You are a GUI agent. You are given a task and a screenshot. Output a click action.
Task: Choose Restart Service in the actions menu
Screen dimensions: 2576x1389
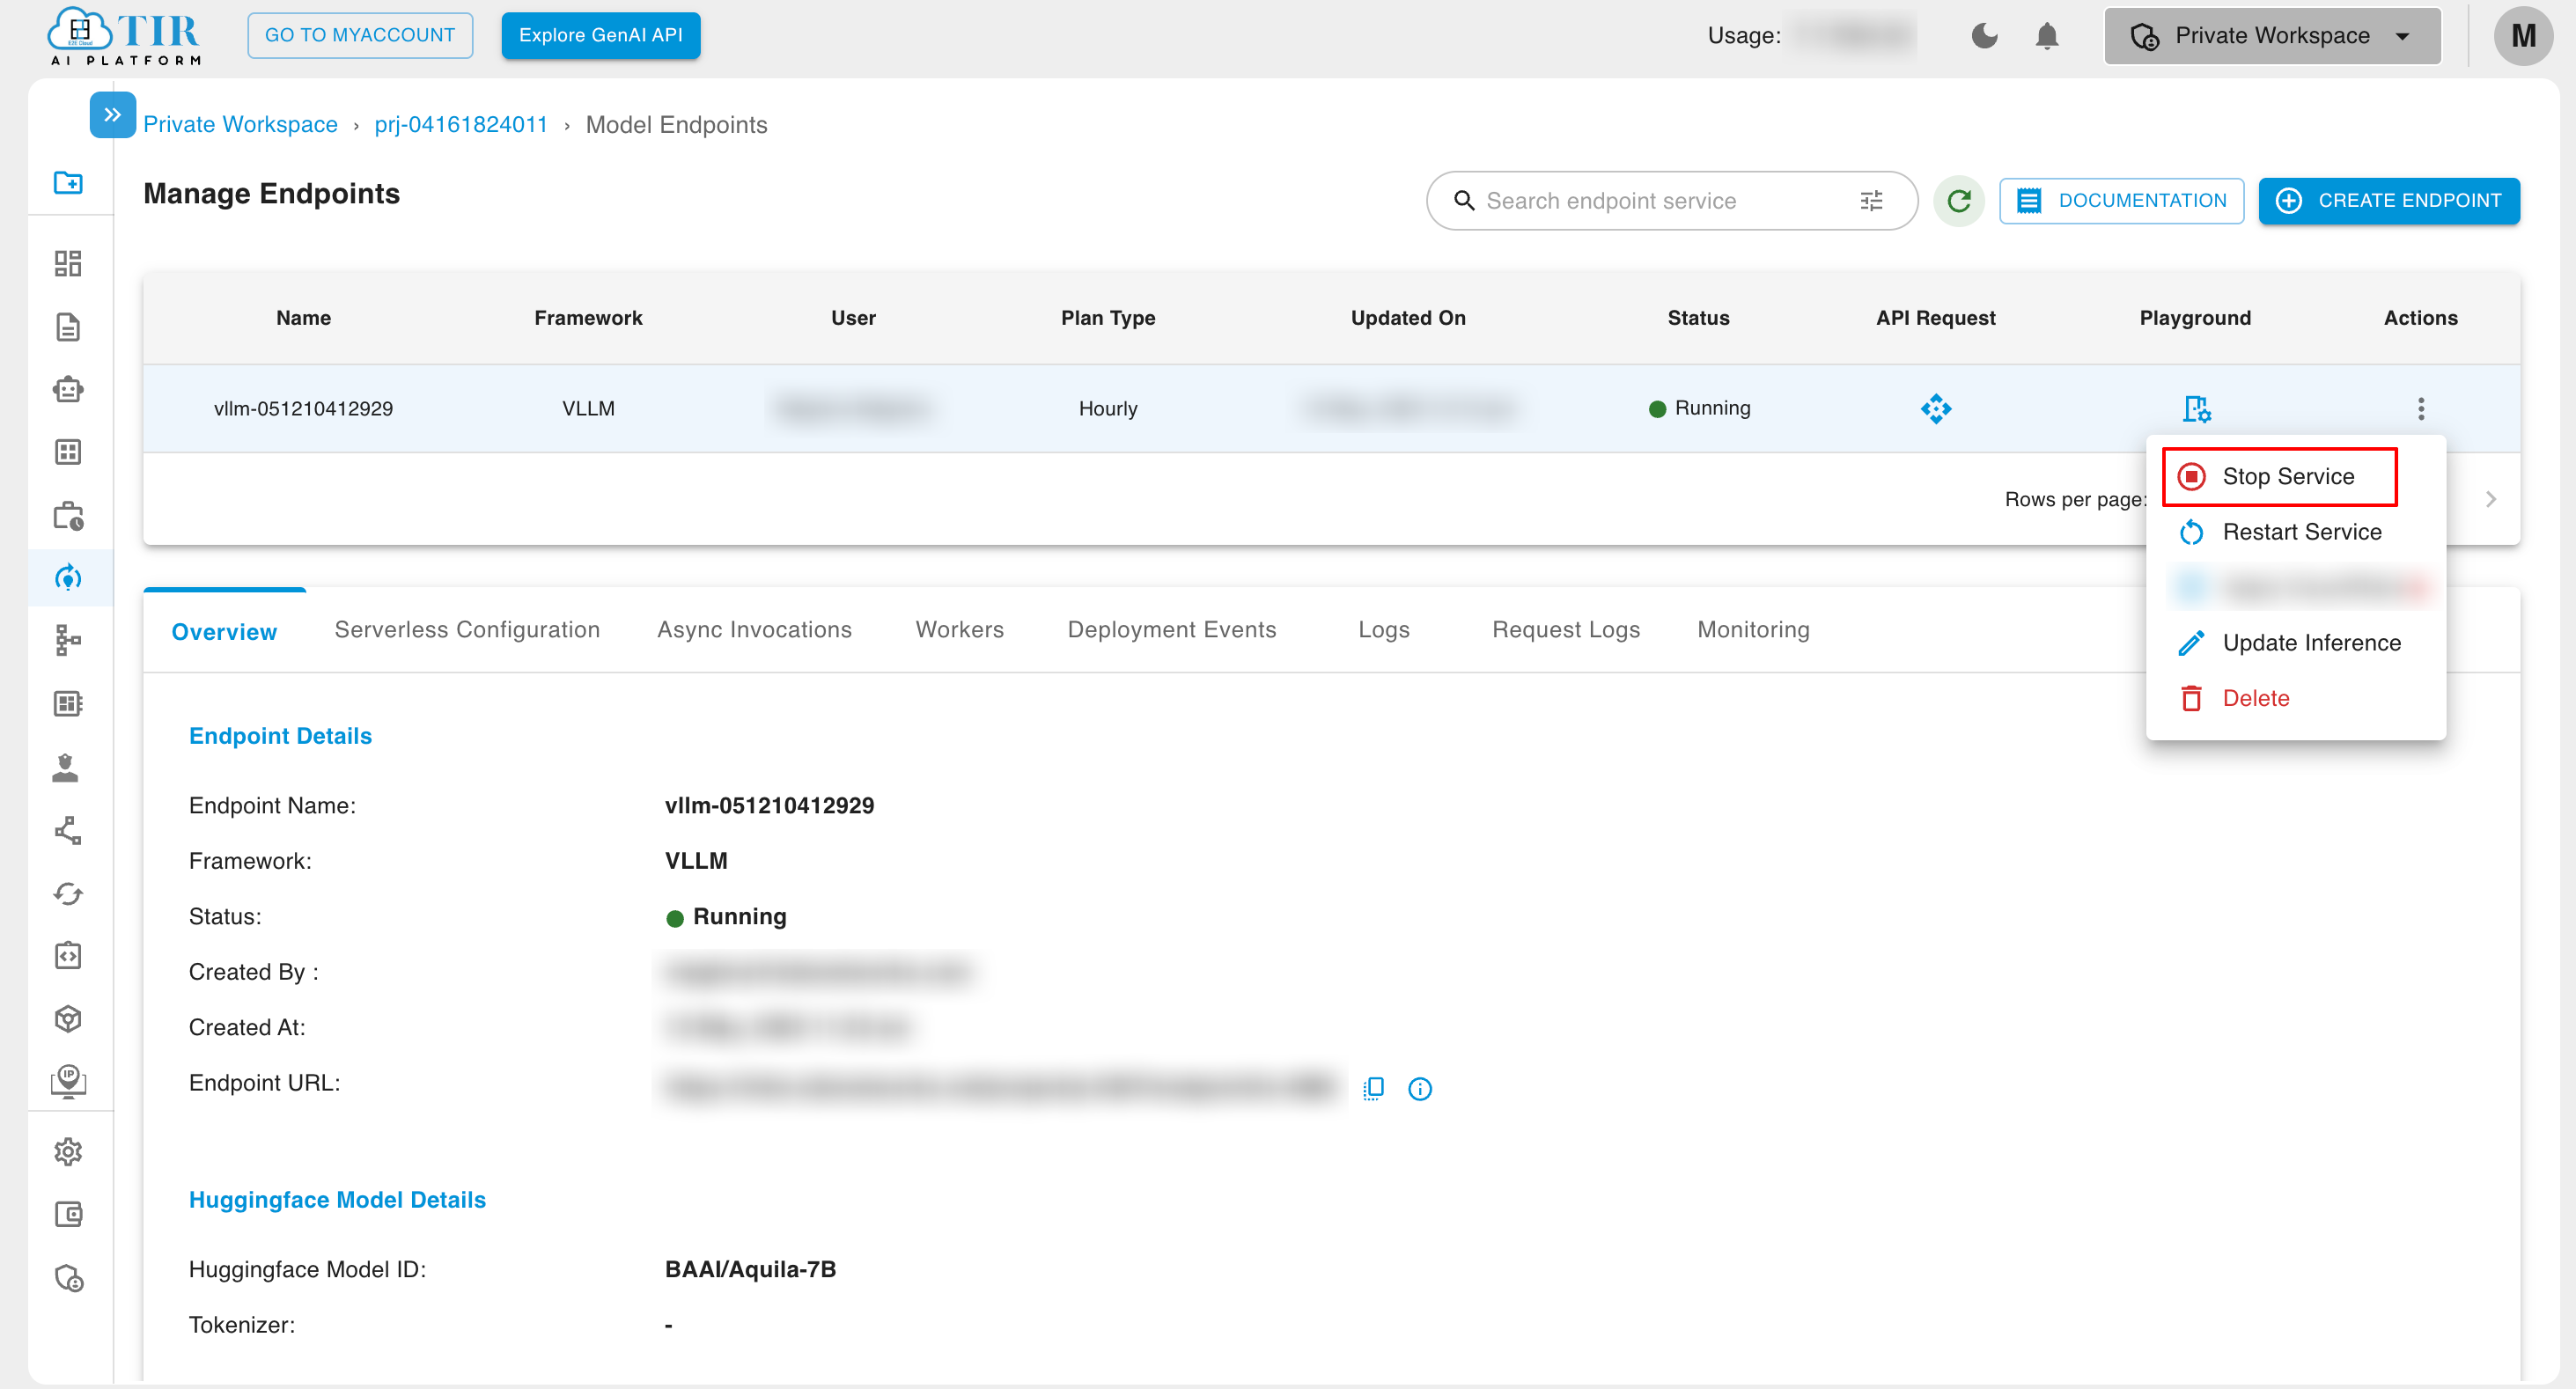click(x=2295, y=532)
